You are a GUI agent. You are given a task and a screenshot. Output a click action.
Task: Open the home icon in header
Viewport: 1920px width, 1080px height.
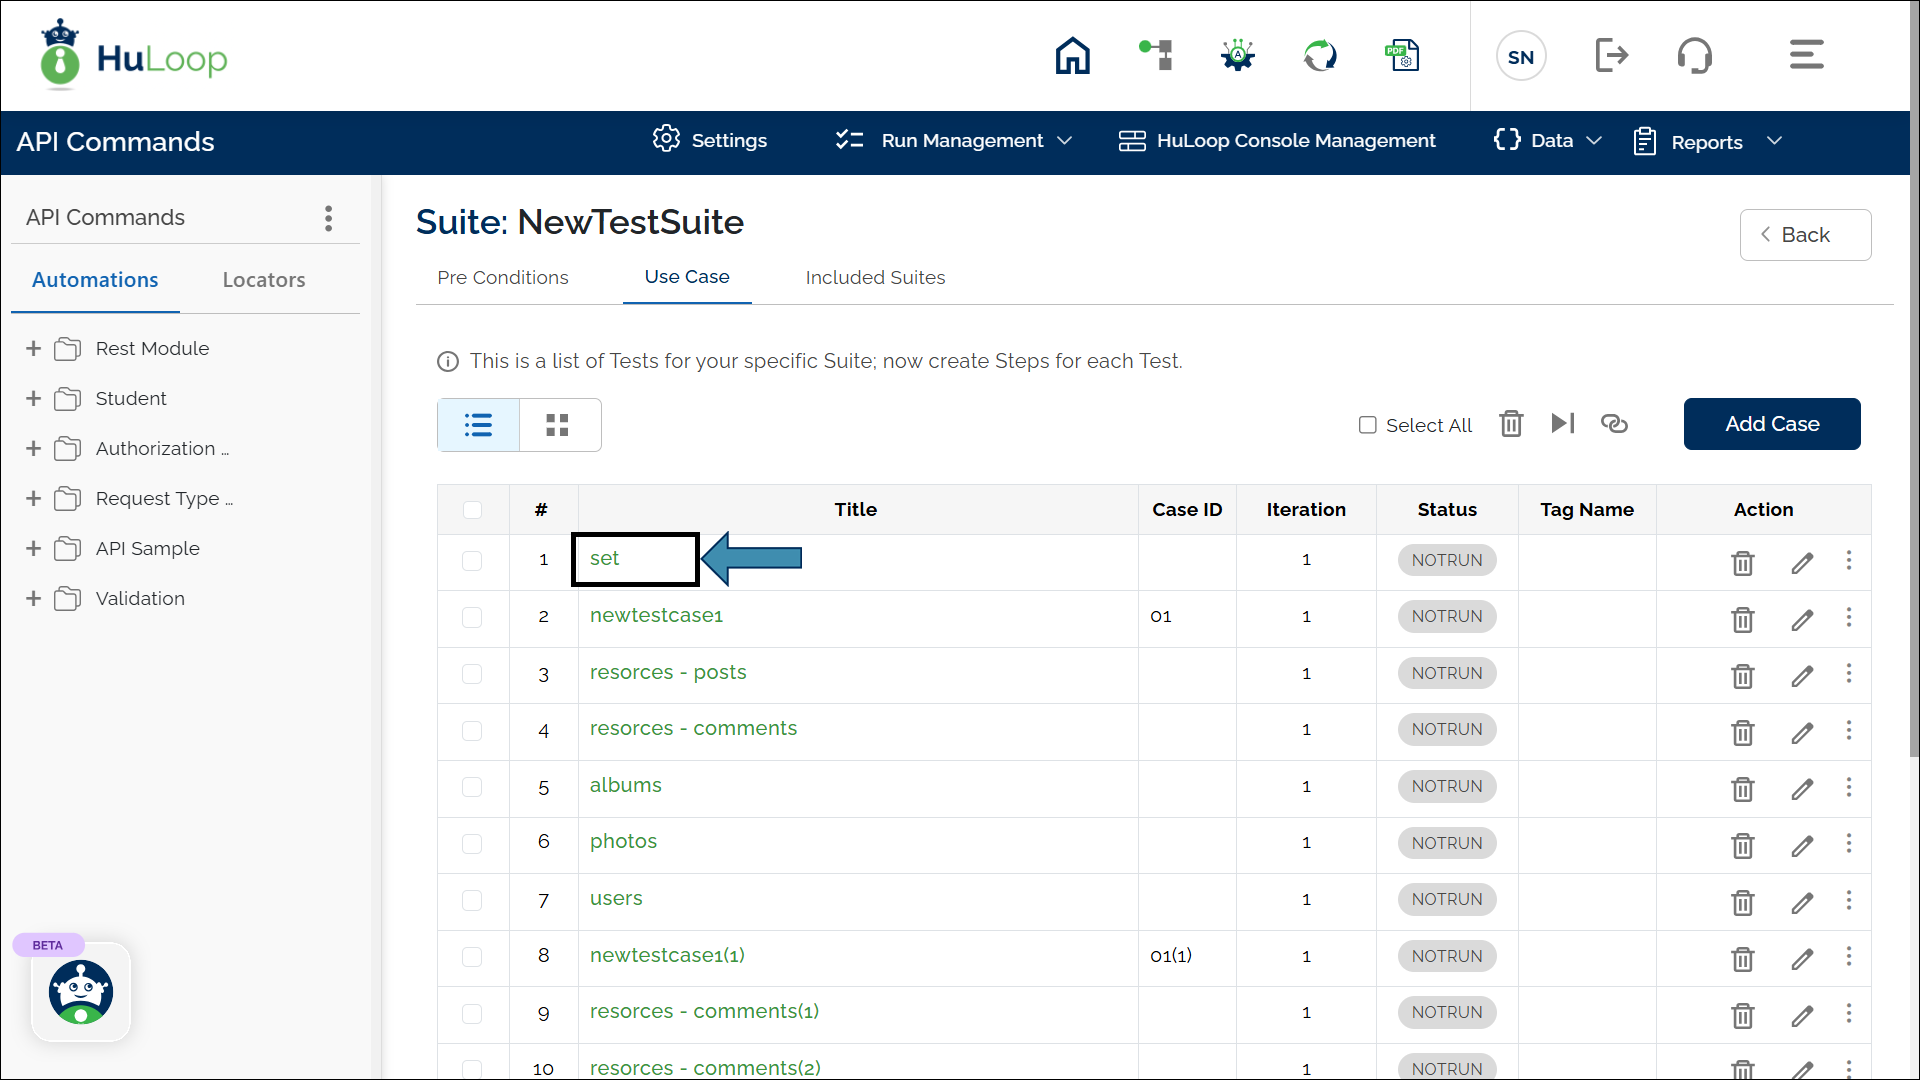pos(1072,56)
